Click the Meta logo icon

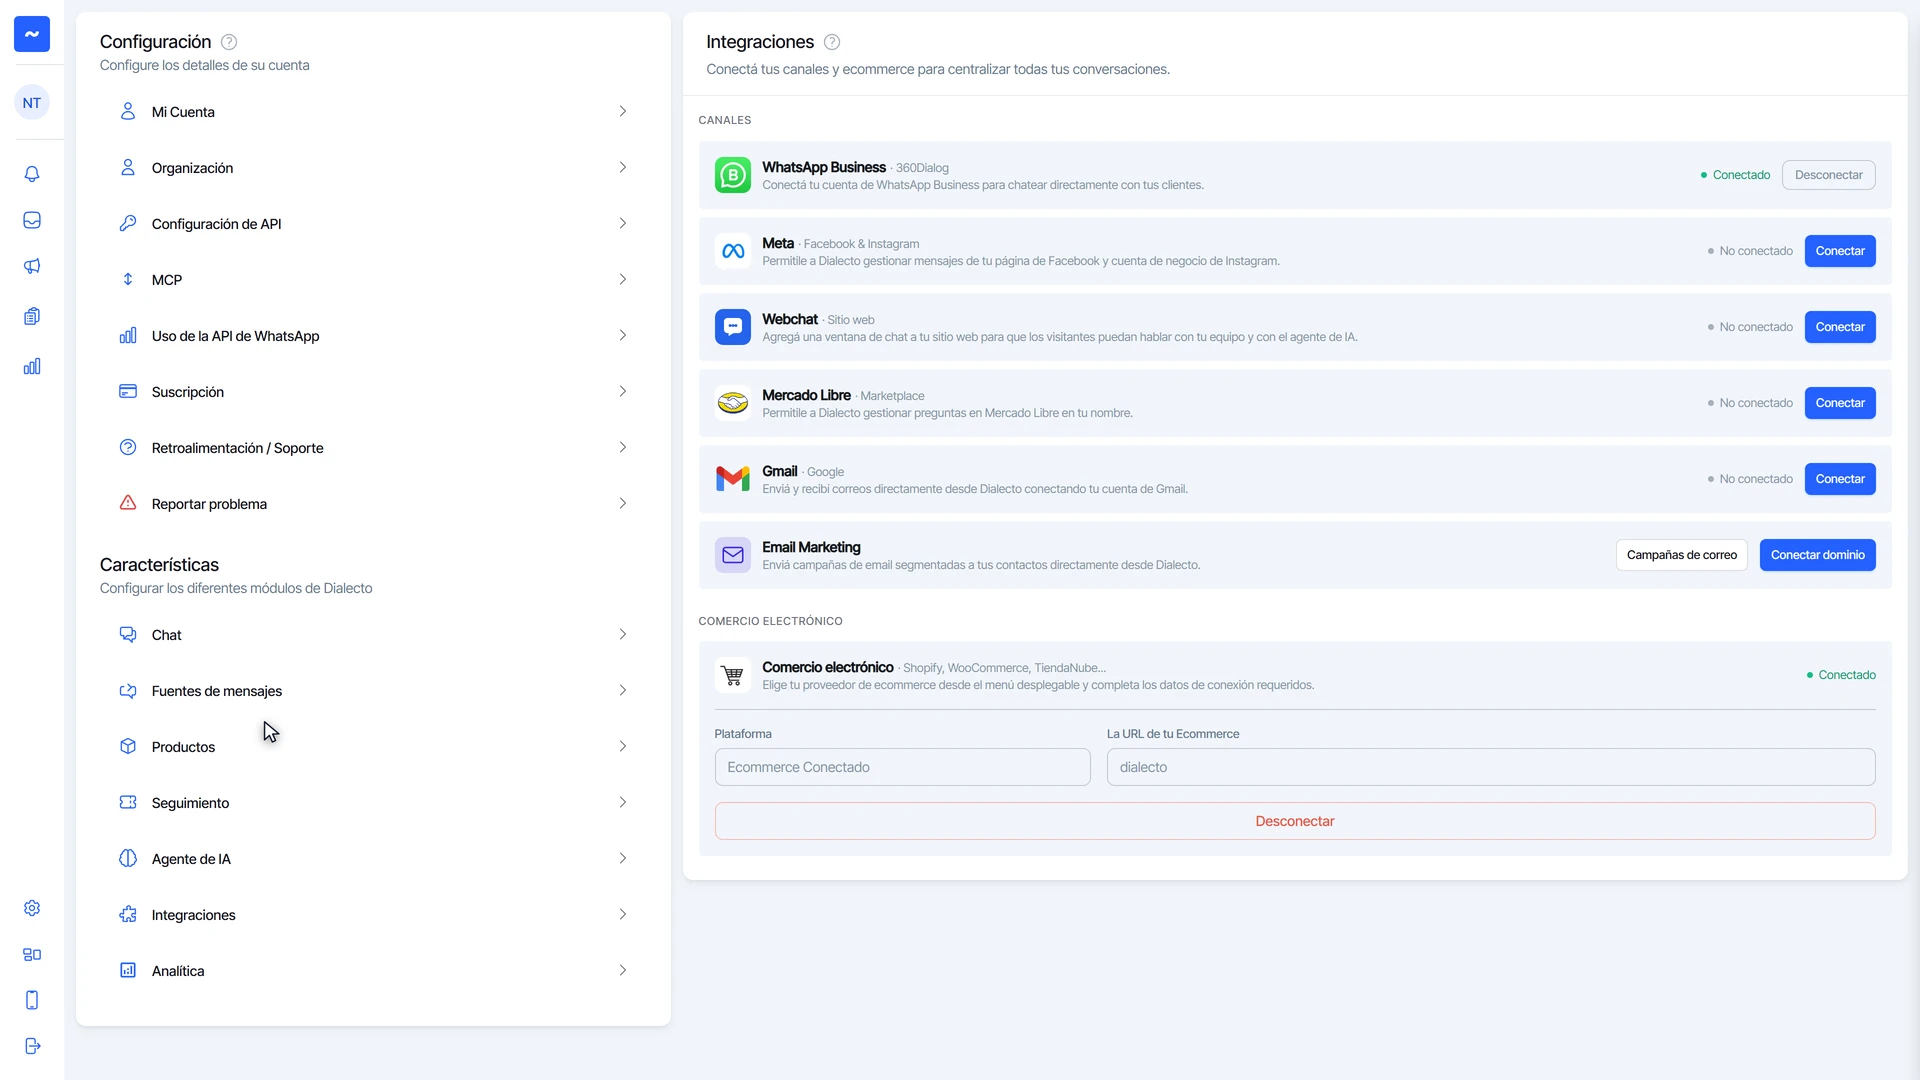(x=733, y=251)
